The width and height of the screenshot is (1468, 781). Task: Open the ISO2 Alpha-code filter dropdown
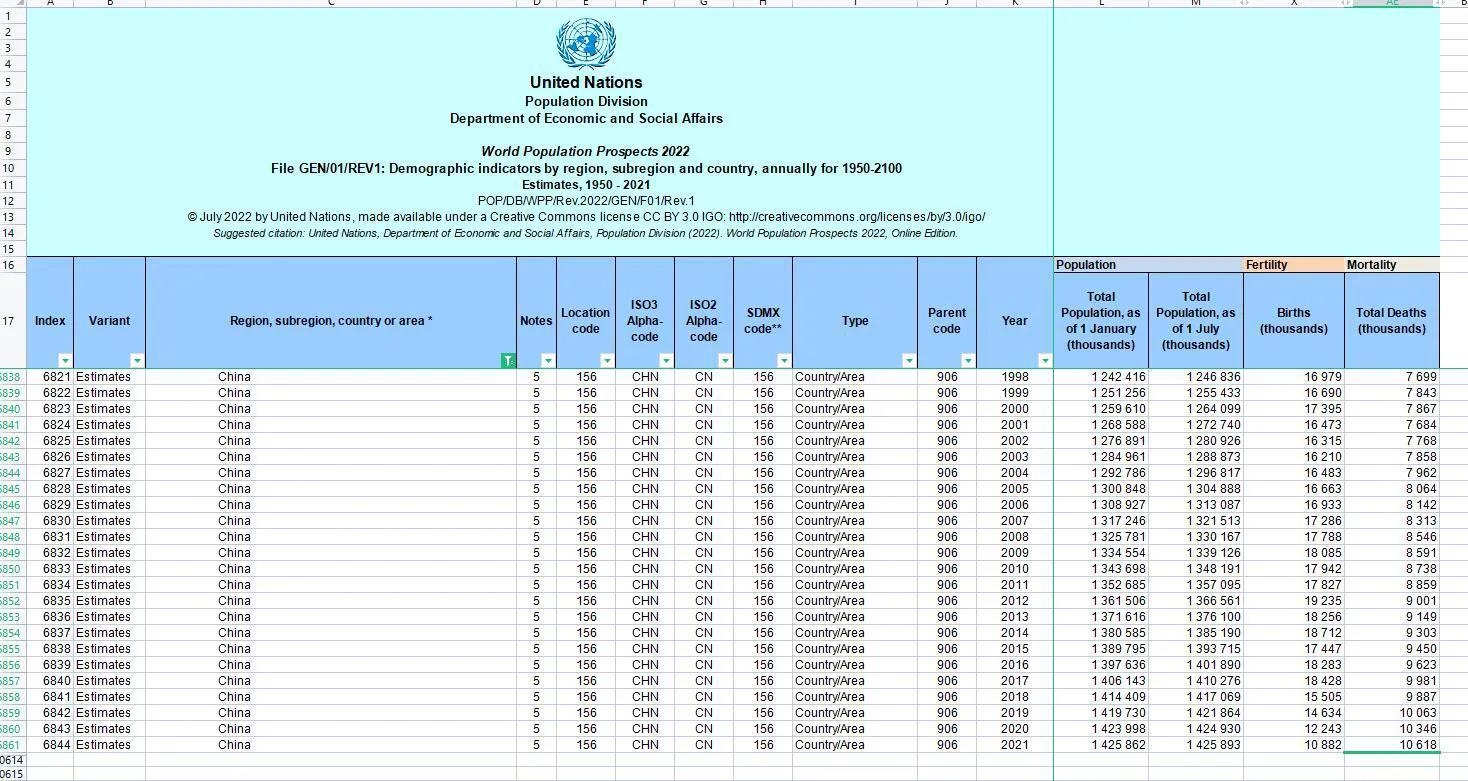tap(725, 360)
